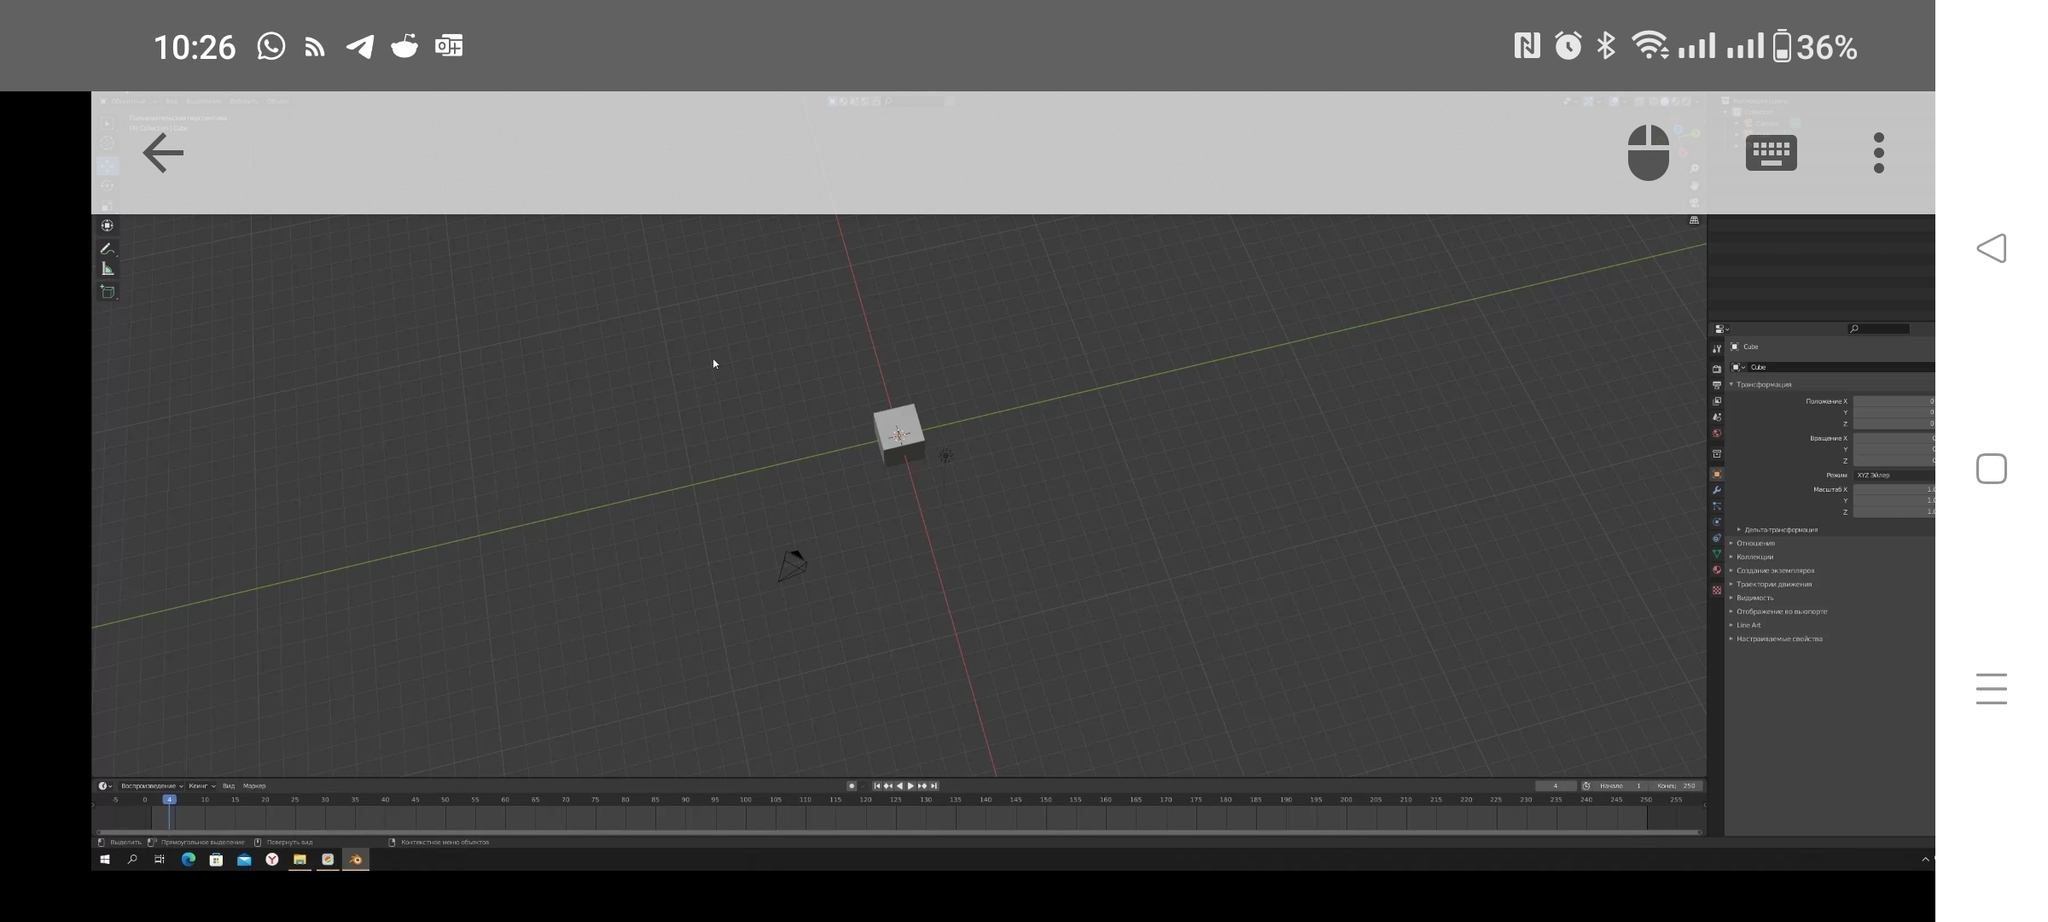The width and height of the screenshot is (2048, 922).
Task: Open the Воспроизведение timeline menu
Action: pyautogui.click(x=152, y=786)
